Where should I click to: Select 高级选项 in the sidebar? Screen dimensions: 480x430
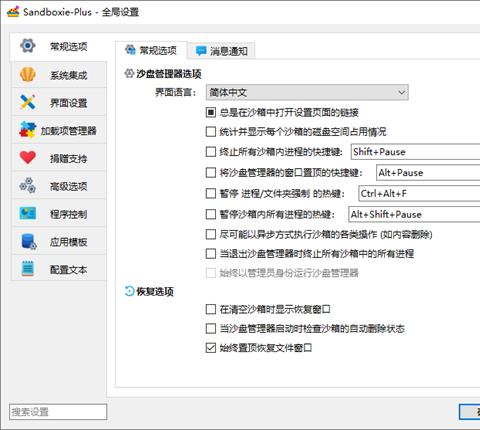pyautogui.click(x=59, y=185)
